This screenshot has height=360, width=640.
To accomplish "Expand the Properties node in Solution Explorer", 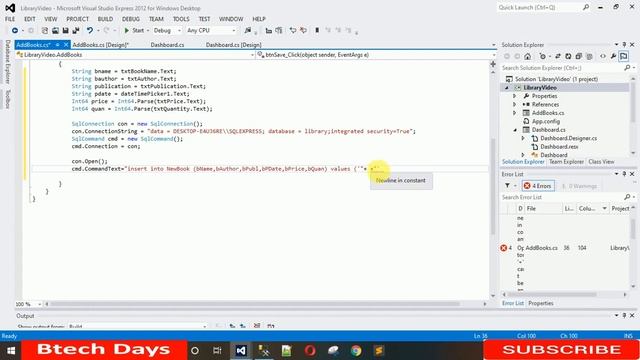I will [x=515, y=96].
